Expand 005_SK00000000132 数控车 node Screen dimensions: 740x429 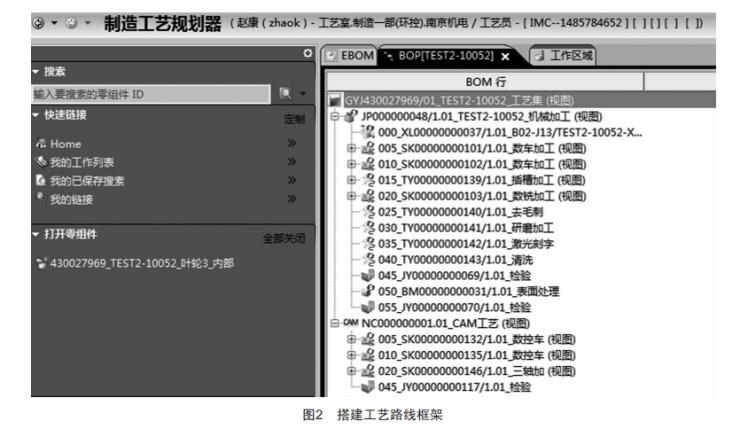pyautogui.click(x=352, y=339)
